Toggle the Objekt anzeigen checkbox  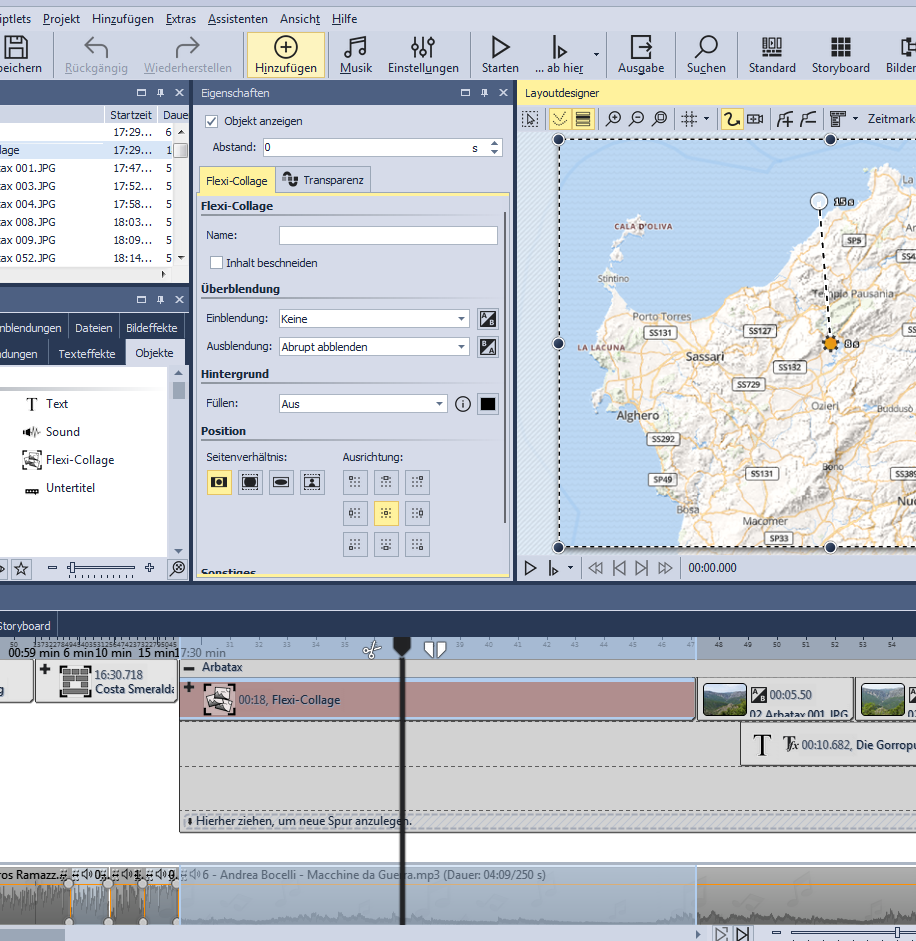pos(211,121)
